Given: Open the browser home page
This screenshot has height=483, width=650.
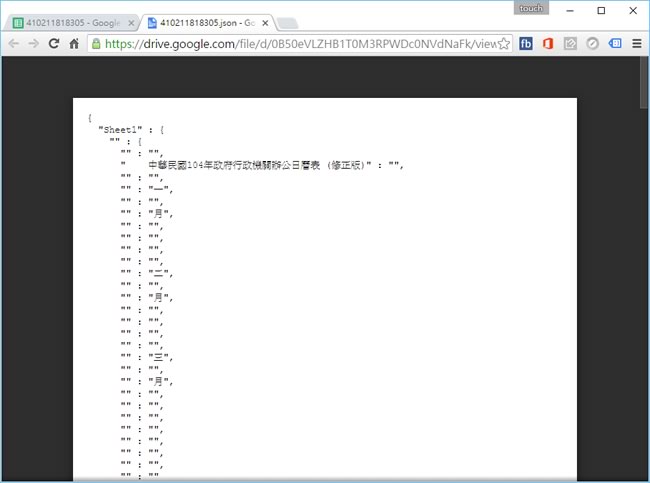Looking at the screenshot, I should click(x=74, y=43).
